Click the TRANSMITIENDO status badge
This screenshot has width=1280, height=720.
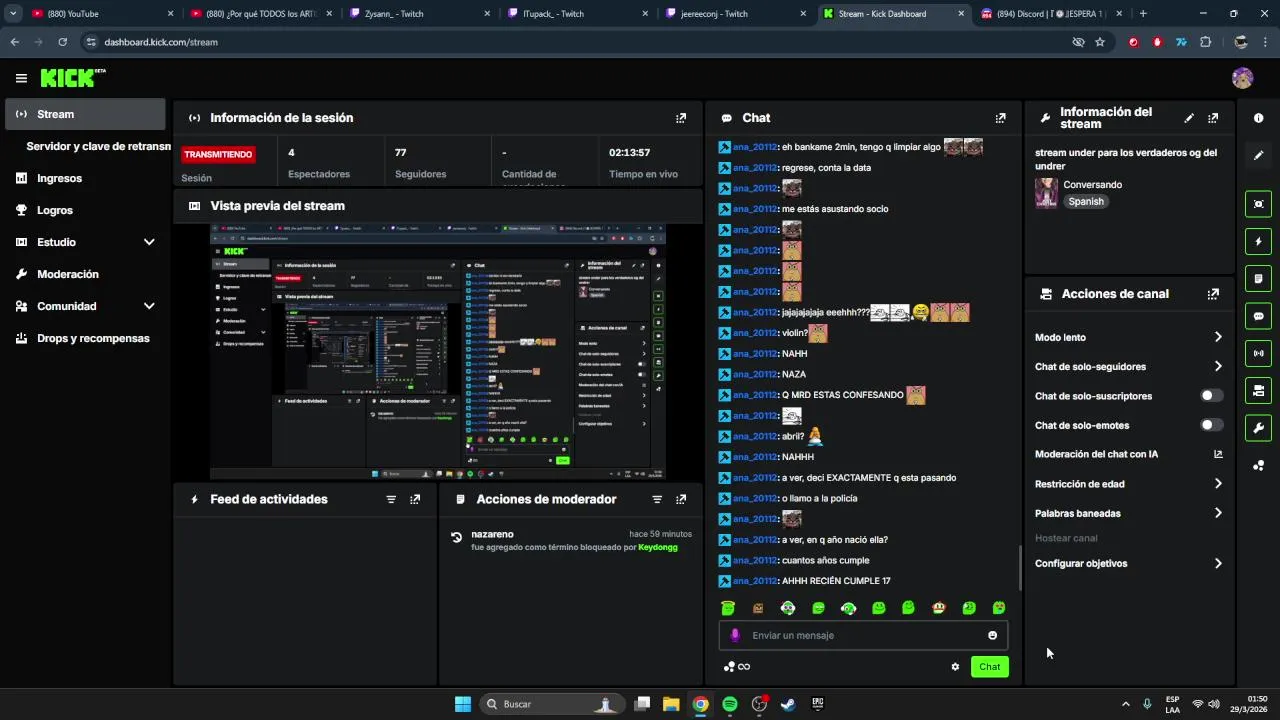pyautogui.click(x=217, y=154)
